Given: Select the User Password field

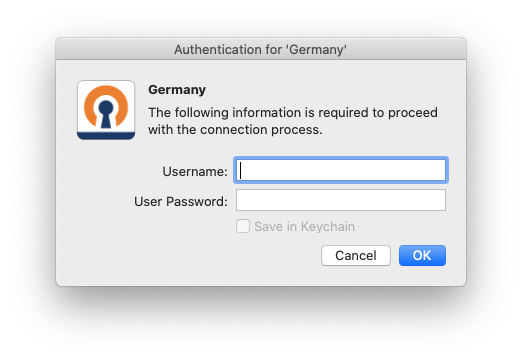Looking at the screenshot, I should (x=341, y=200).
